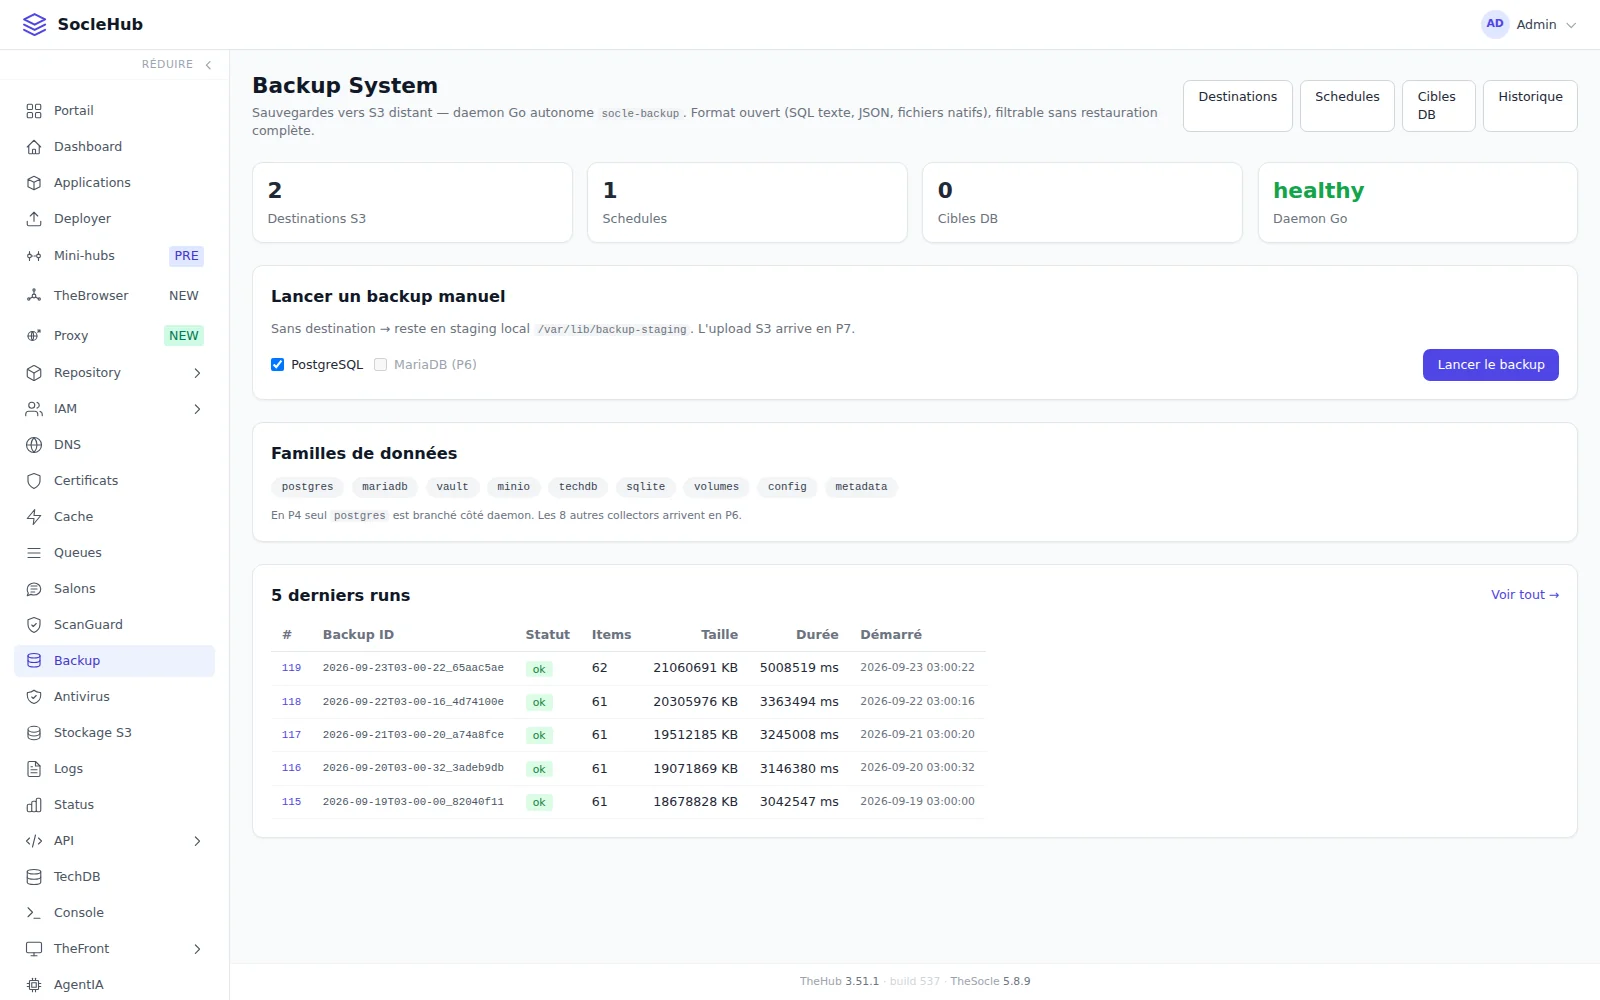Click the Destinations S3 stat card

tap(412, 203)
